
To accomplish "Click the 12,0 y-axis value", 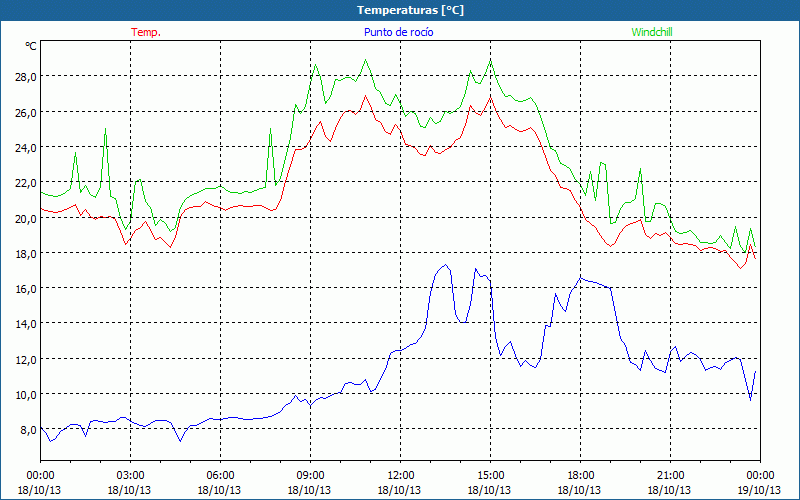I will 25,359.
